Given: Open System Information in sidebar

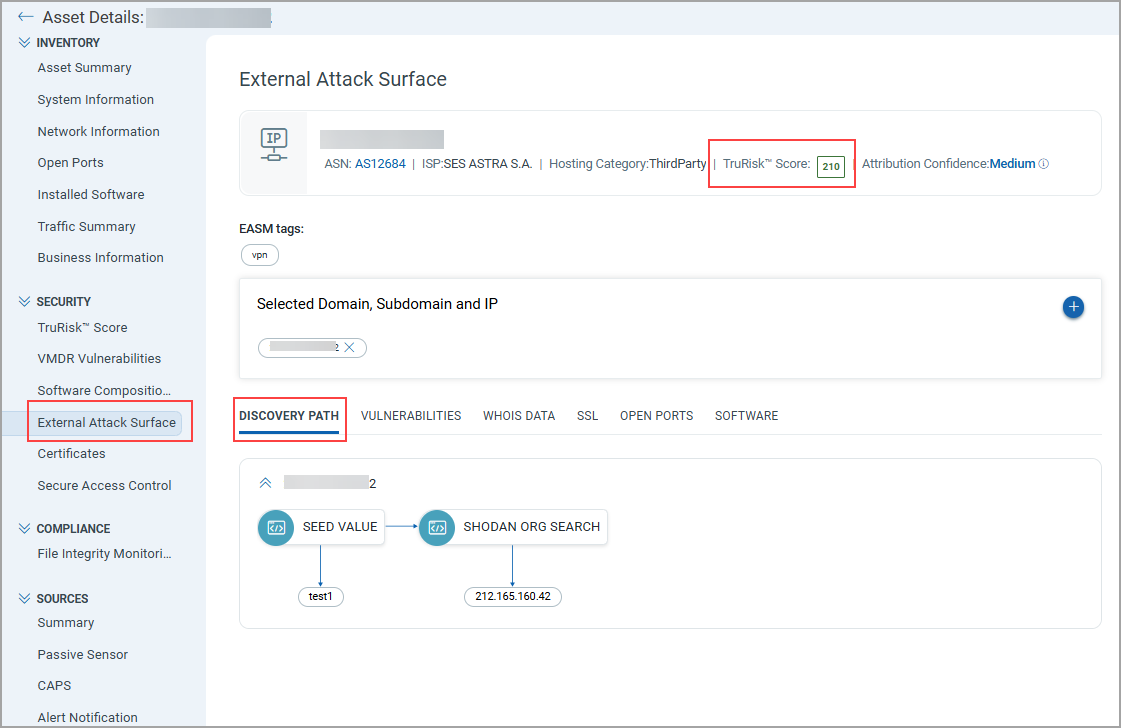Looking at the screenshot, I should [x=96, y=99].
